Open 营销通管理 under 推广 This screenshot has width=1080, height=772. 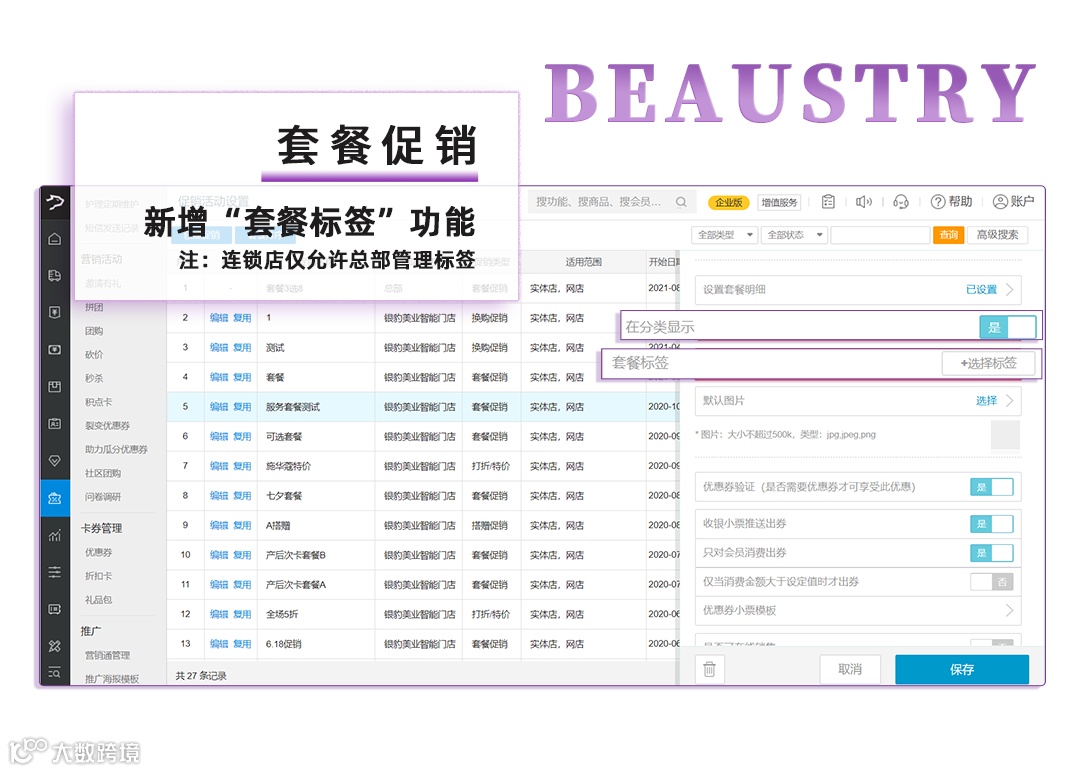click(107, 655)
